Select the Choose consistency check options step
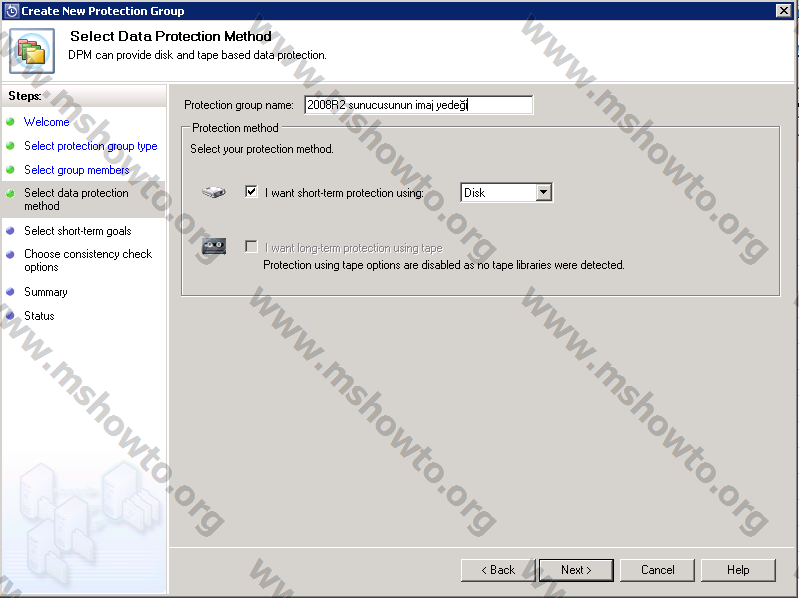 coord(88,260)
